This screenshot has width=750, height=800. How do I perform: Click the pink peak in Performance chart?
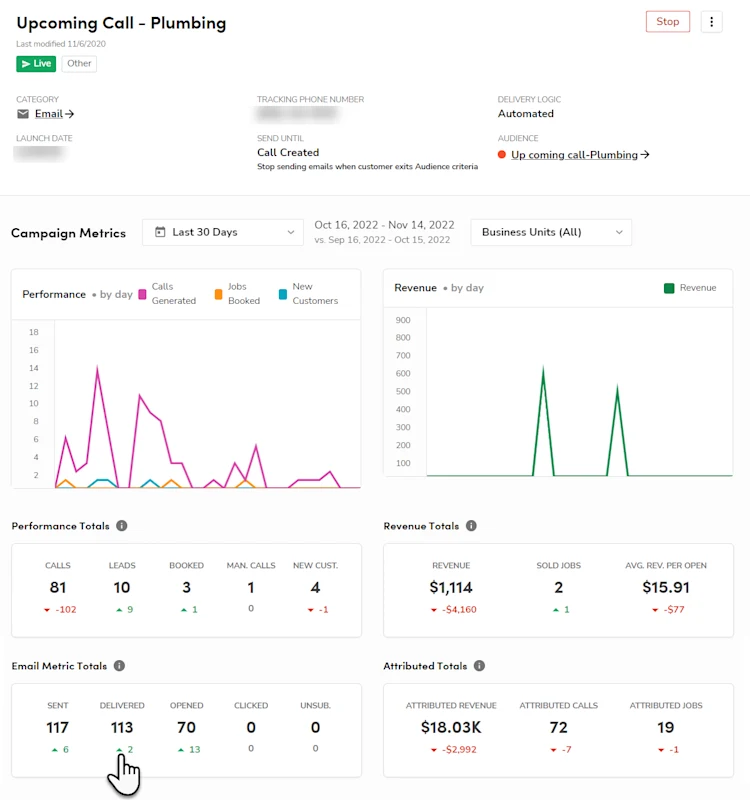[x=97, y=368]
